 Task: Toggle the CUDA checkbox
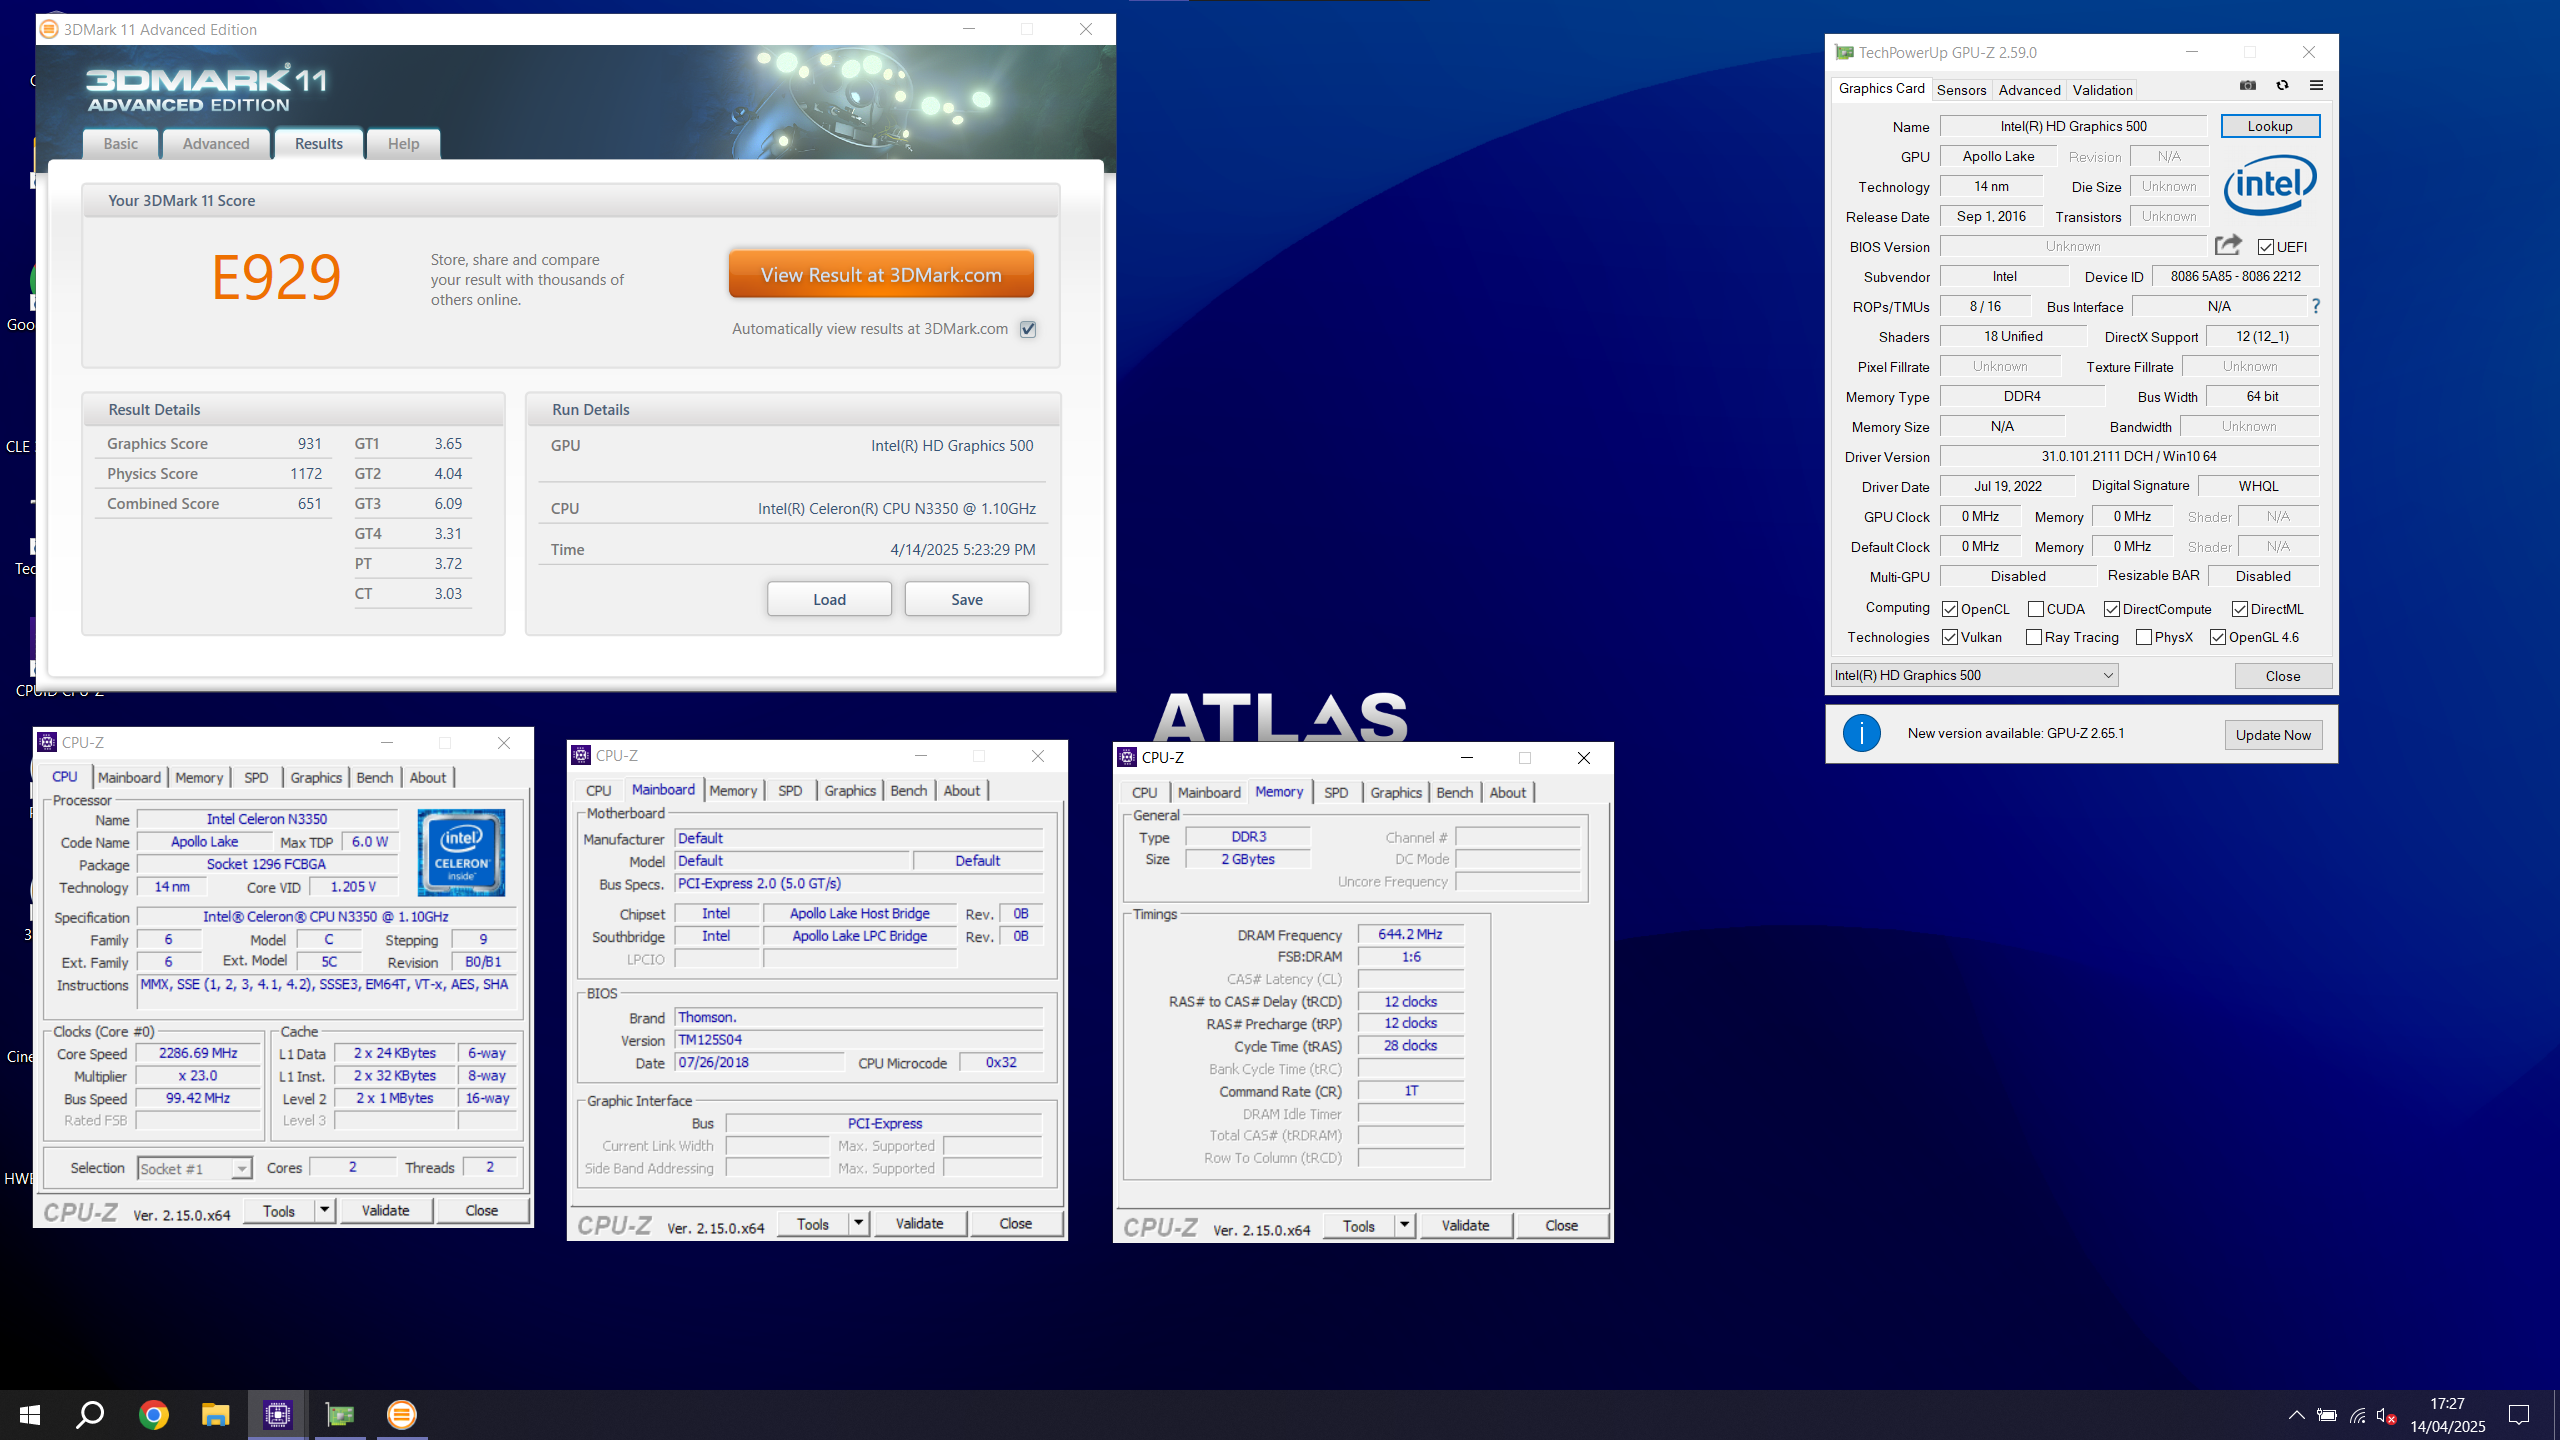(2036, 609)
